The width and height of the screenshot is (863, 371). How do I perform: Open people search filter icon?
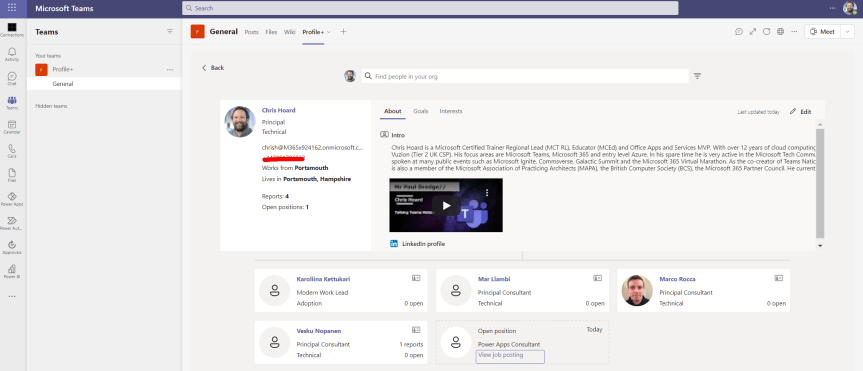[697, 76]
